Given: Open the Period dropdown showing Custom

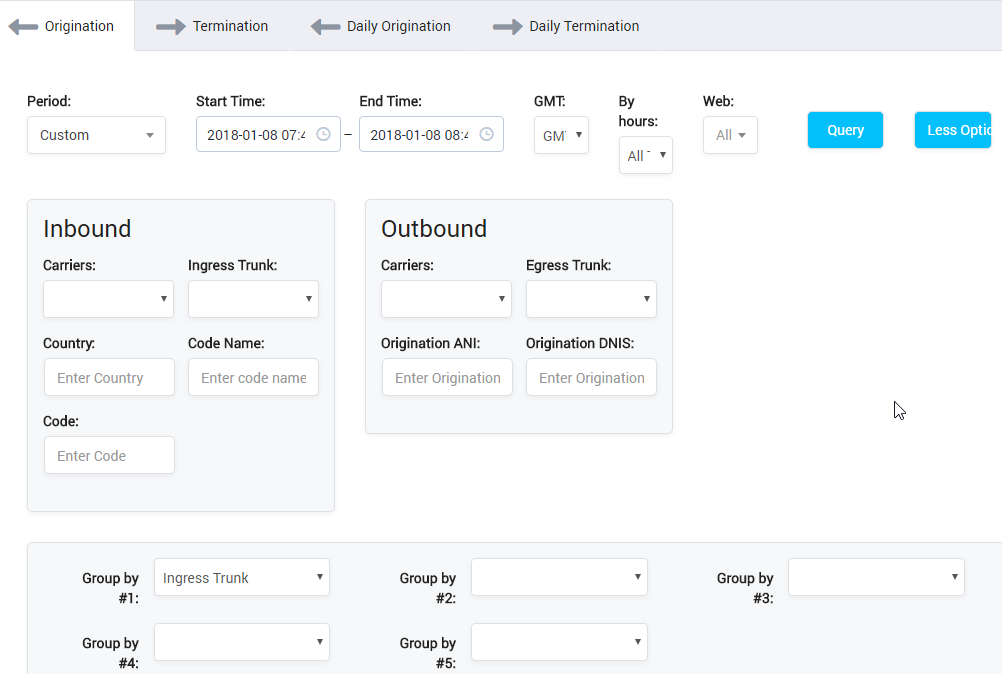Looking at the screenshot, I should click(96, 134).
